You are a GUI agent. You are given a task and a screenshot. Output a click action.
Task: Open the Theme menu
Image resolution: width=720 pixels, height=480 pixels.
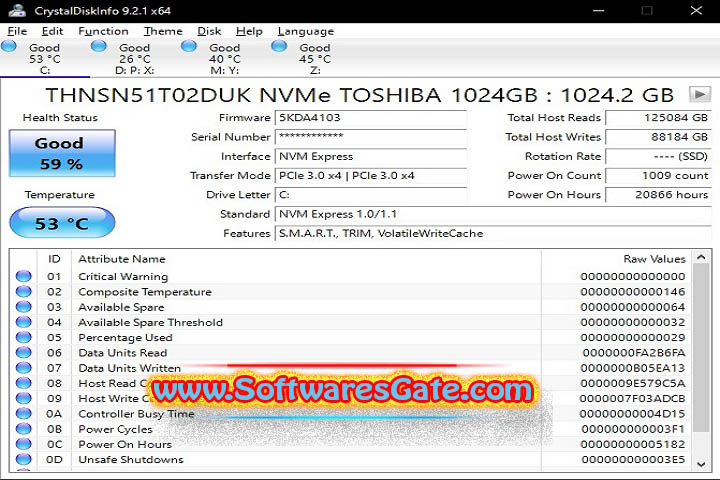coord(163,31)
